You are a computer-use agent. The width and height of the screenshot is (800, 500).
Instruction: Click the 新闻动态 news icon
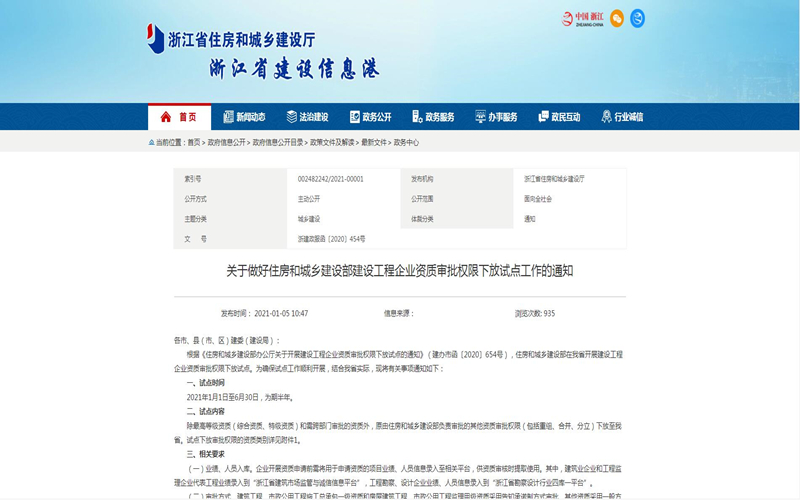[228, 117]
